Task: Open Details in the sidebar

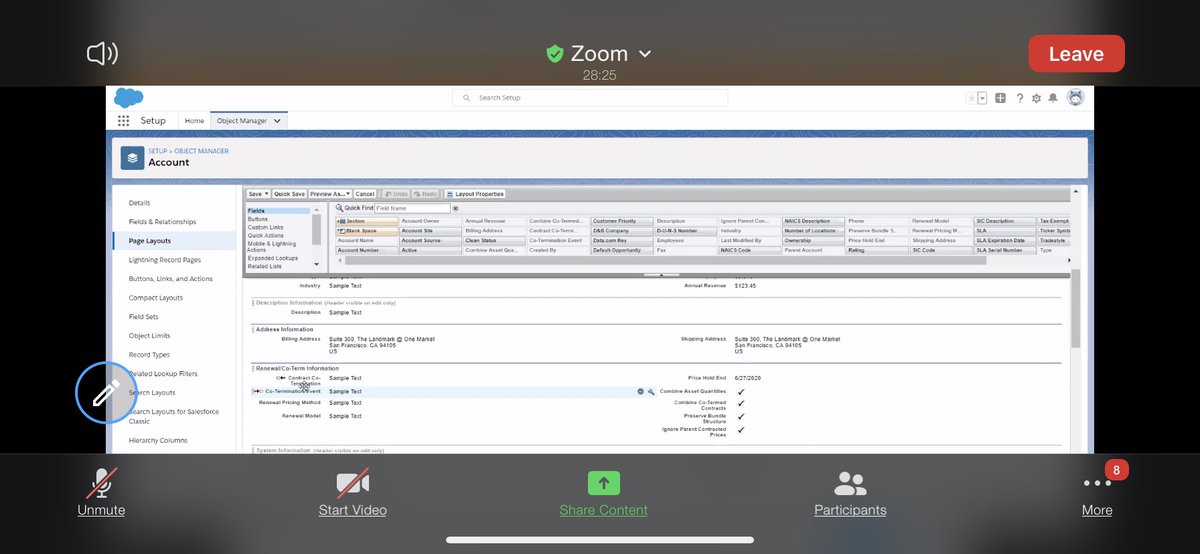Action: click(139, 203)
